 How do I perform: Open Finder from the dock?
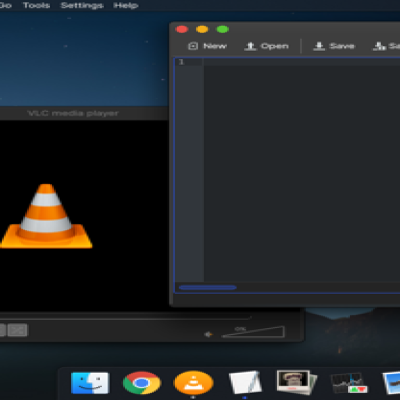90,383
